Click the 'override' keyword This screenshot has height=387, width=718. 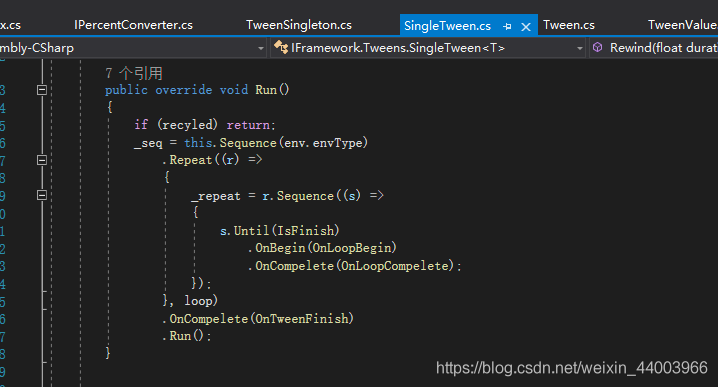184,90
